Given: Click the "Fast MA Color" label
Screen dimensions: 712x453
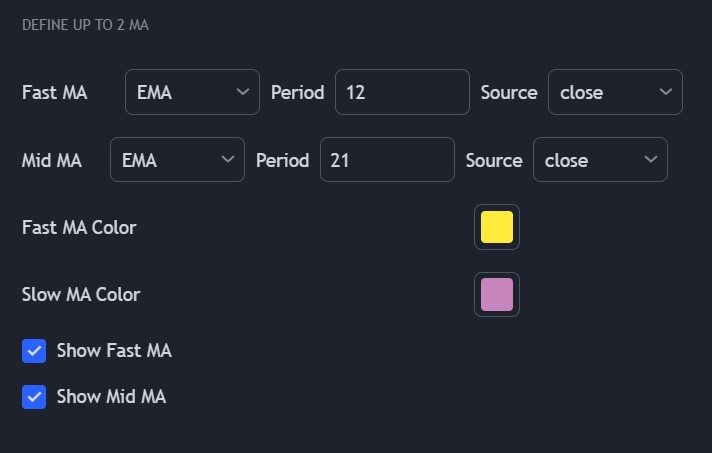Looking at the screenshot, I should tap(79, 227).
